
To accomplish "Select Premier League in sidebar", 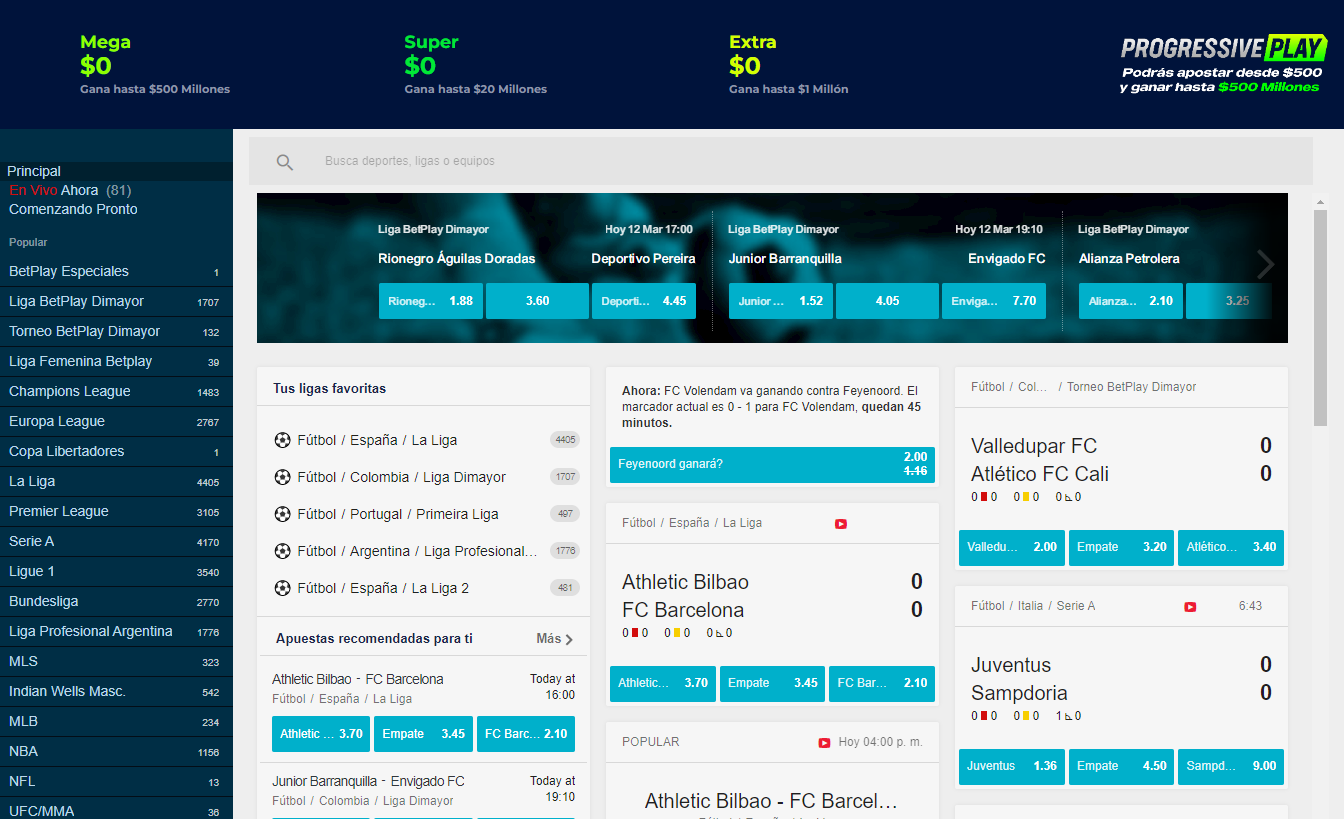I will click(116, 511).
